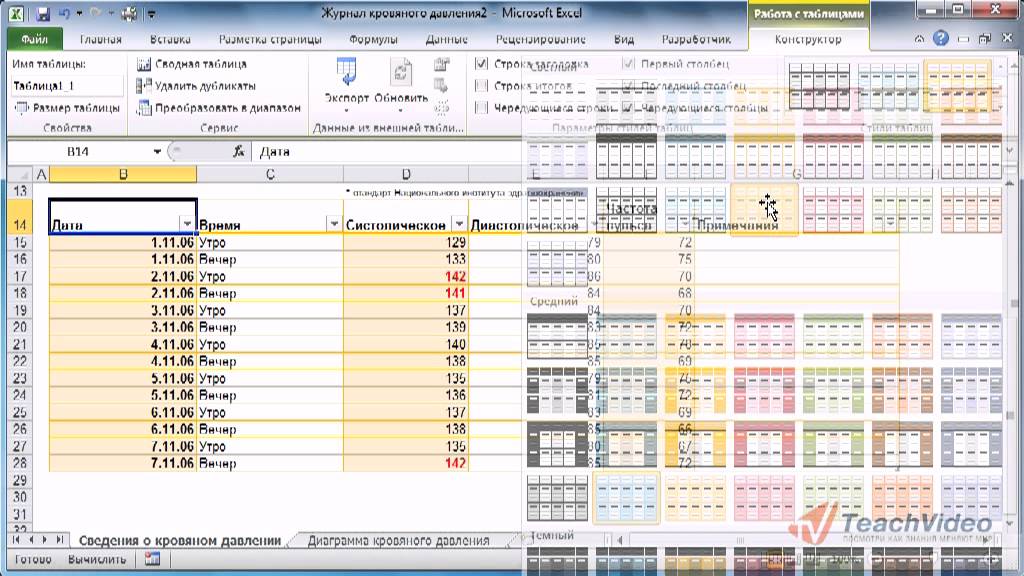Click Преобразовать в диапазон button label
This screenshot has width=1024, height=576.
pos(228,108)
